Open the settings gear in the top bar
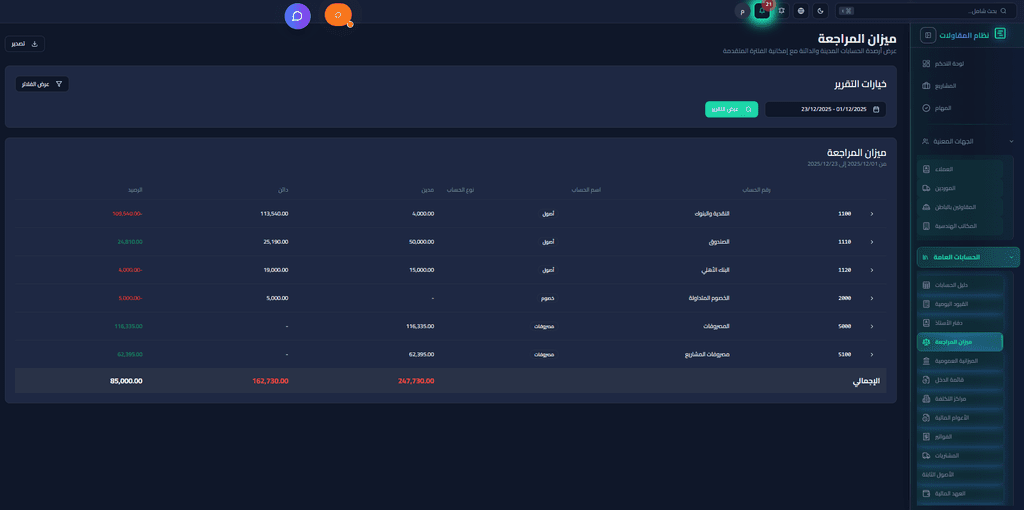 click(x=781, y=11)
